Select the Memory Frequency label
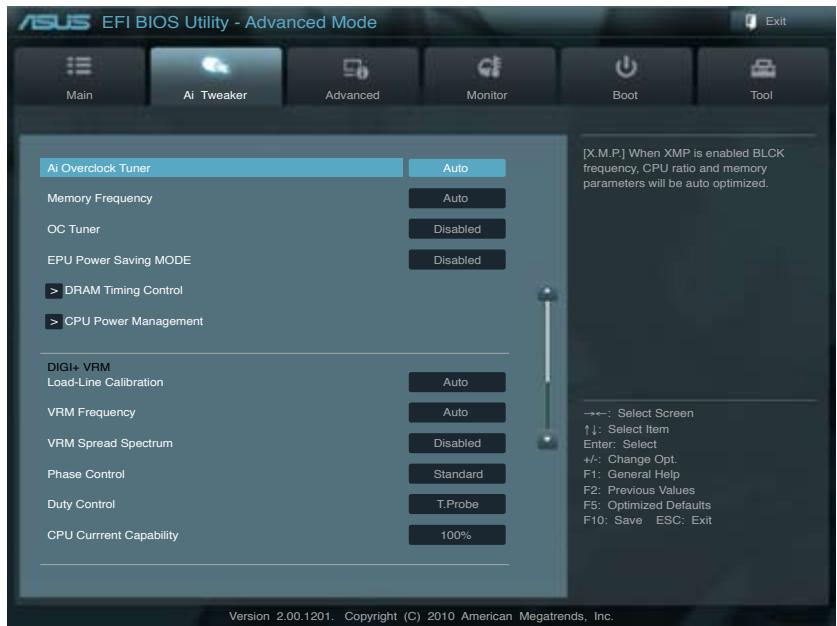 [100, 198]
